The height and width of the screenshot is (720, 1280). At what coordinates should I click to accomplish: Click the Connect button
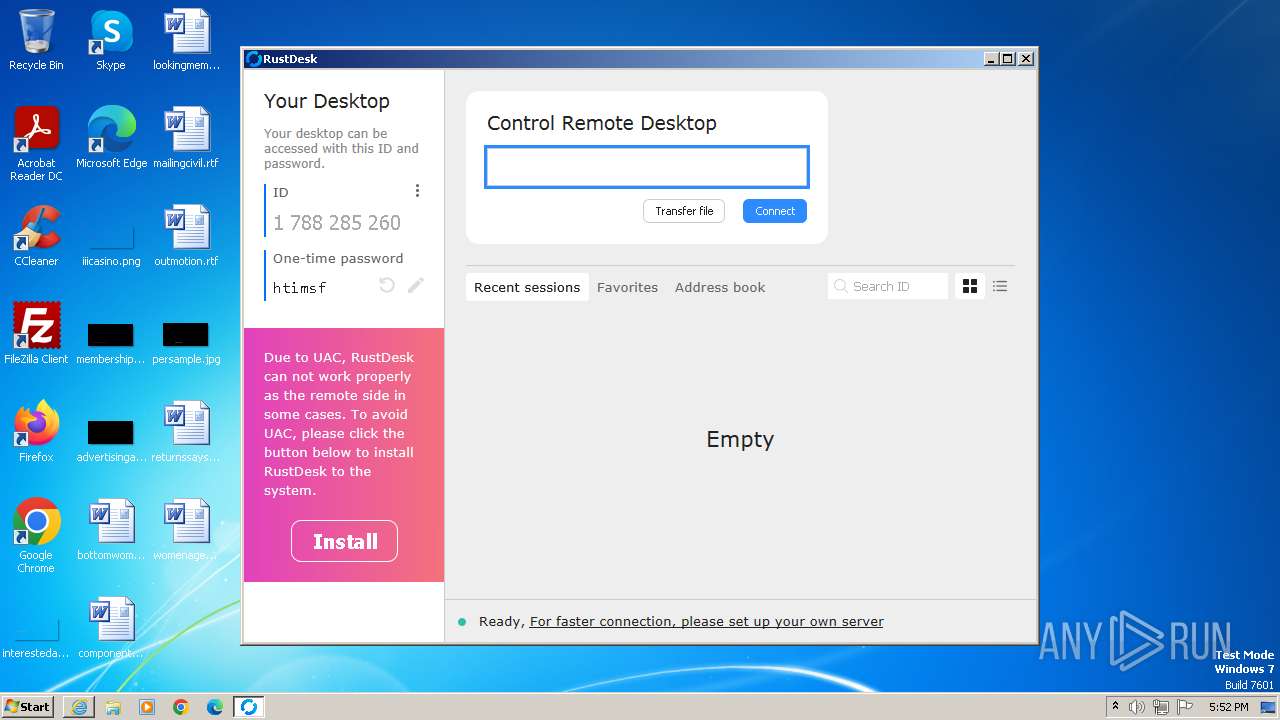click(775, 211)
